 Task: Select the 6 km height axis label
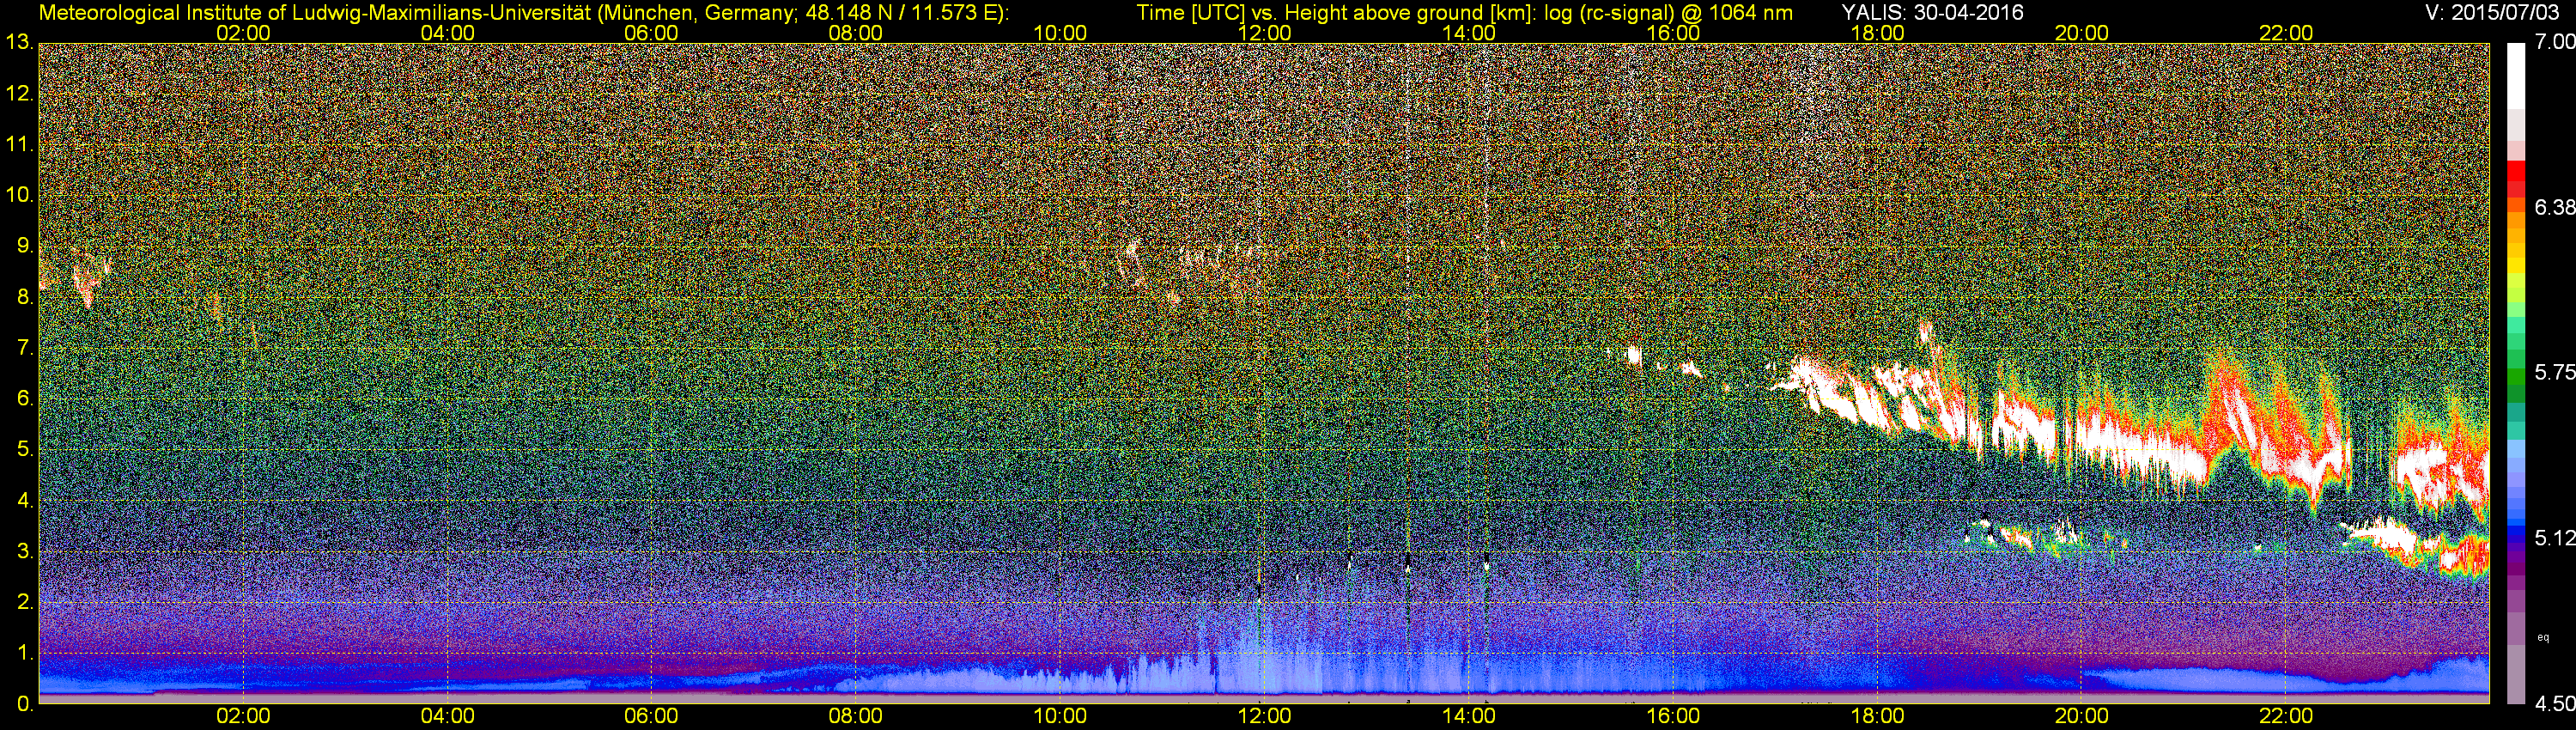pyautogui.click(x=25, y=397)
